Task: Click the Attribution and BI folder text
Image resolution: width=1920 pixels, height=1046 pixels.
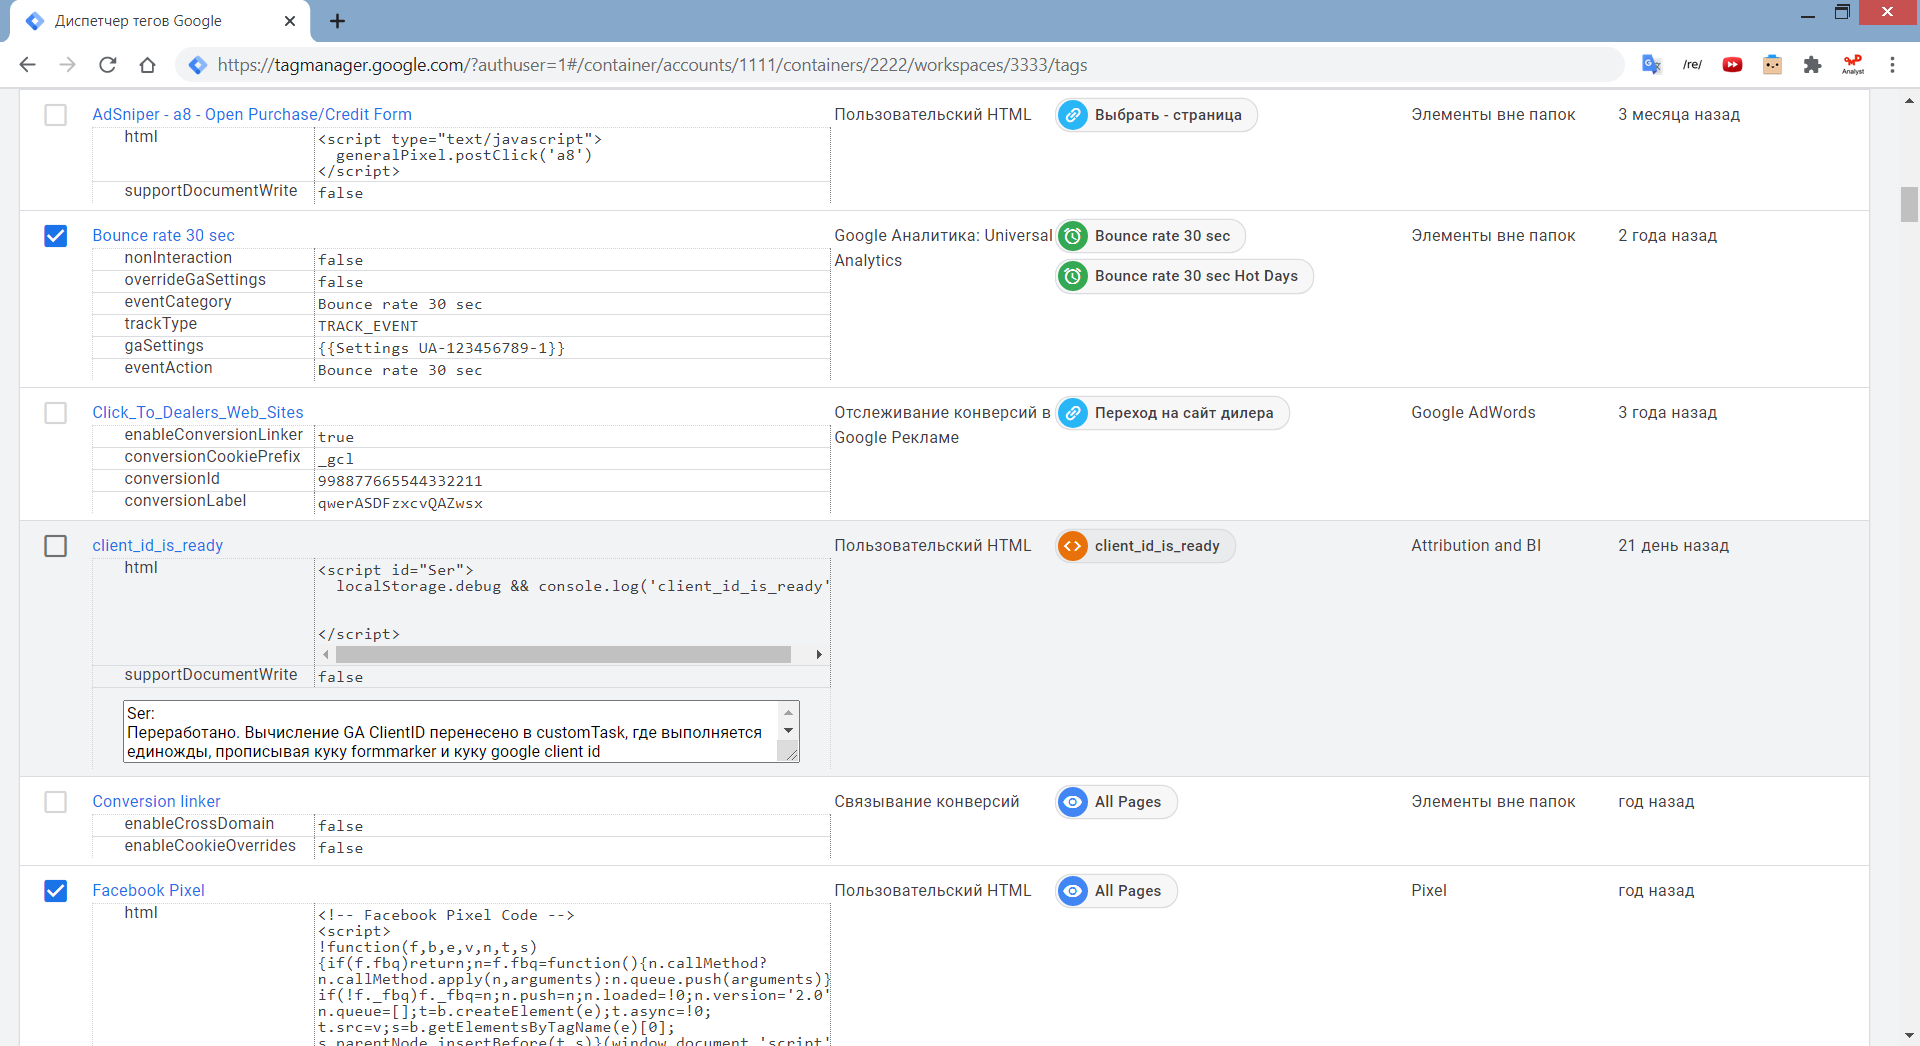Action: coord(1476,546)
